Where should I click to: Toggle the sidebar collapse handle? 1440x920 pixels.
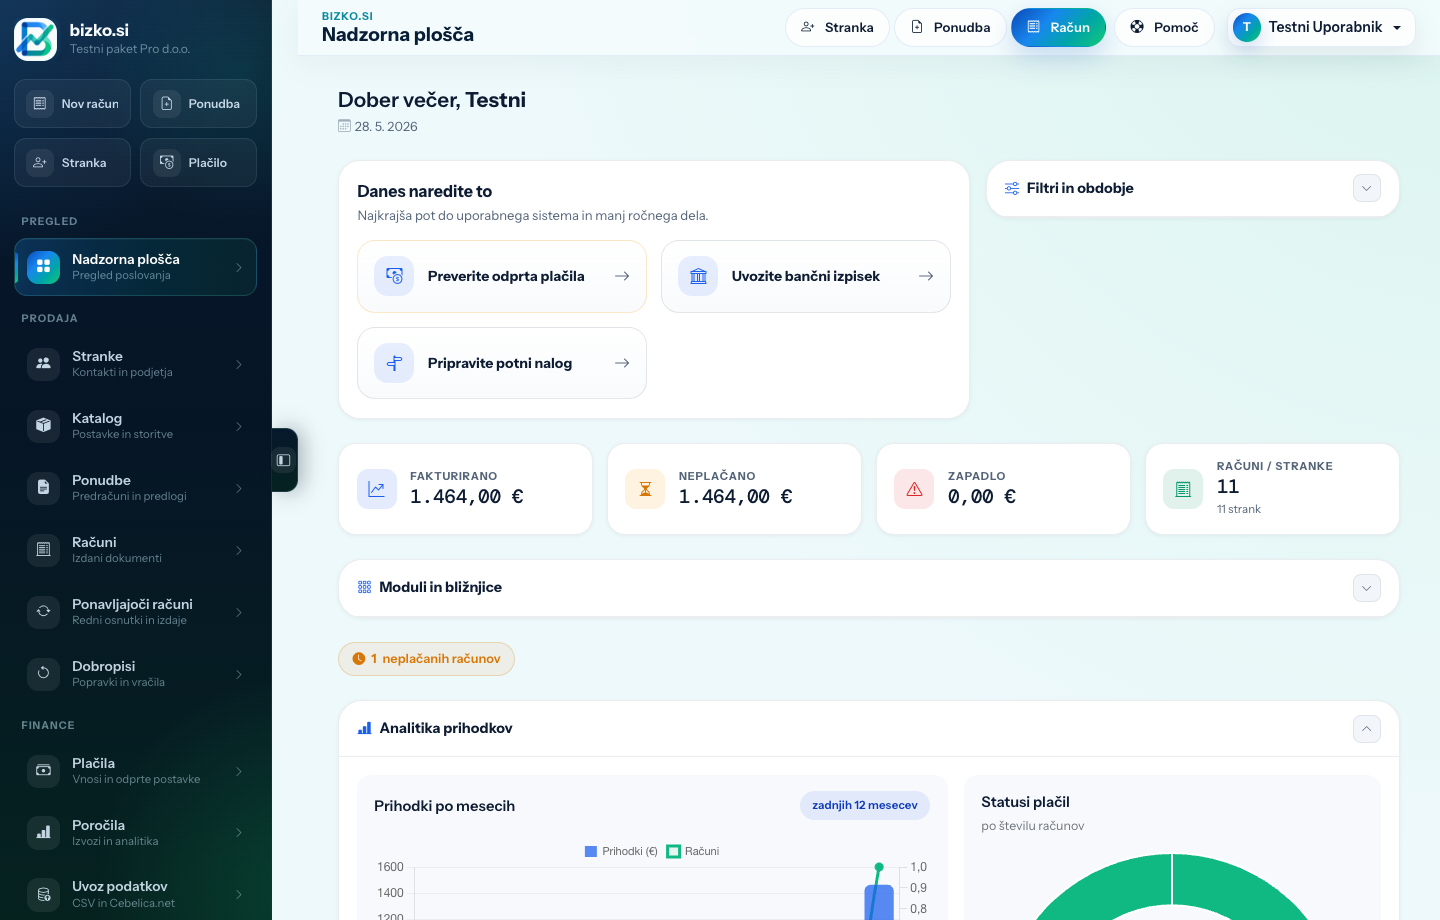284,460
